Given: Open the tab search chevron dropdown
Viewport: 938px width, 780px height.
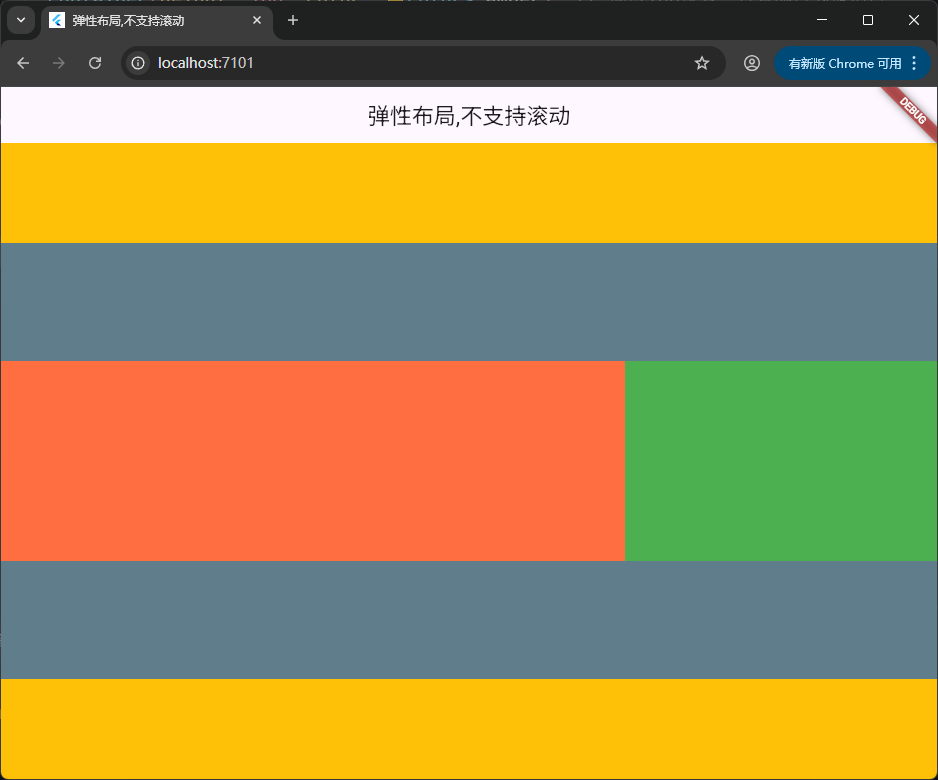Looking at the screenshot, I should point(21,20).
